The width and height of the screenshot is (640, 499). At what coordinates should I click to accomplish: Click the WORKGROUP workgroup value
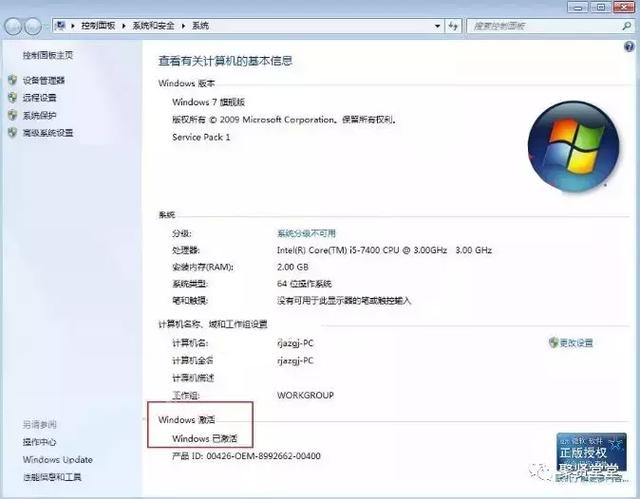point(305,395)
